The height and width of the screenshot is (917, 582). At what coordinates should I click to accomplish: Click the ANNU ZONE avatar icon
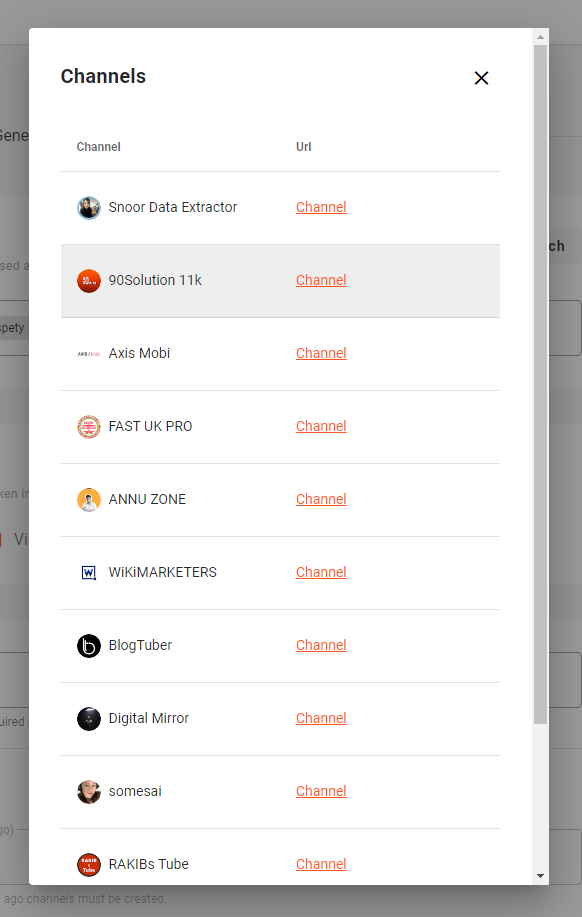[x=89, y=500]
